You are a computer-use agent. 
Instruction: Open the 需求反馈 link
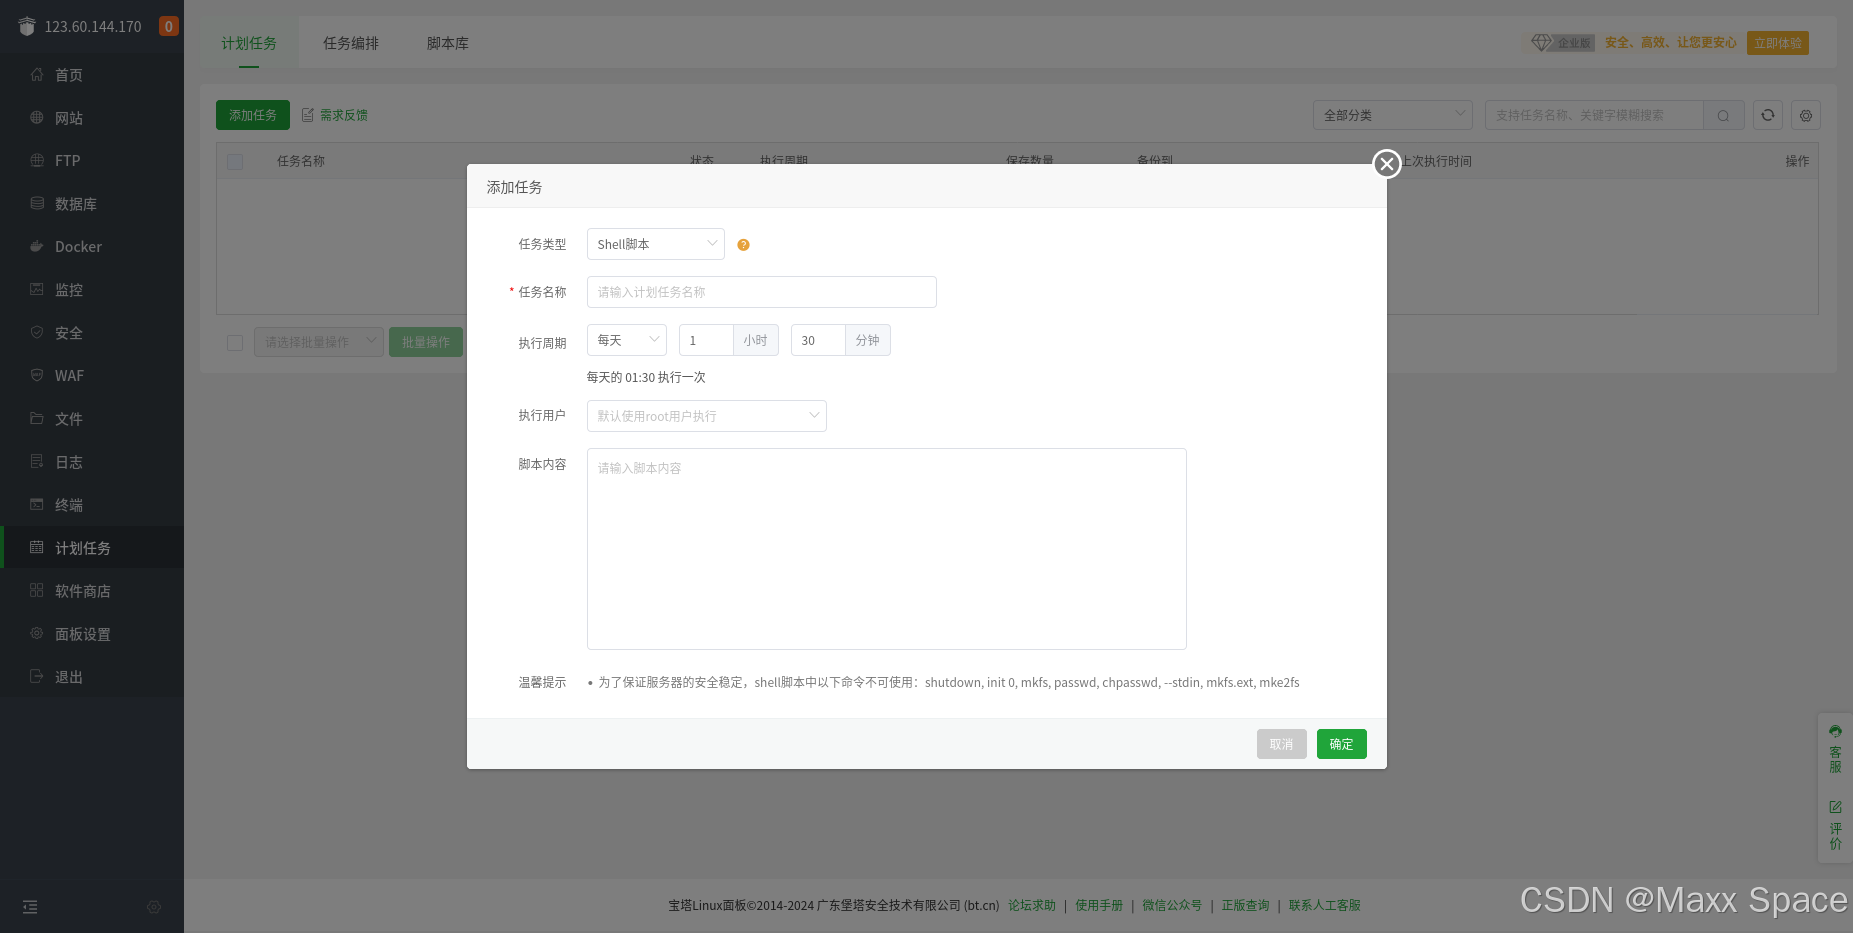click(335, 115)
